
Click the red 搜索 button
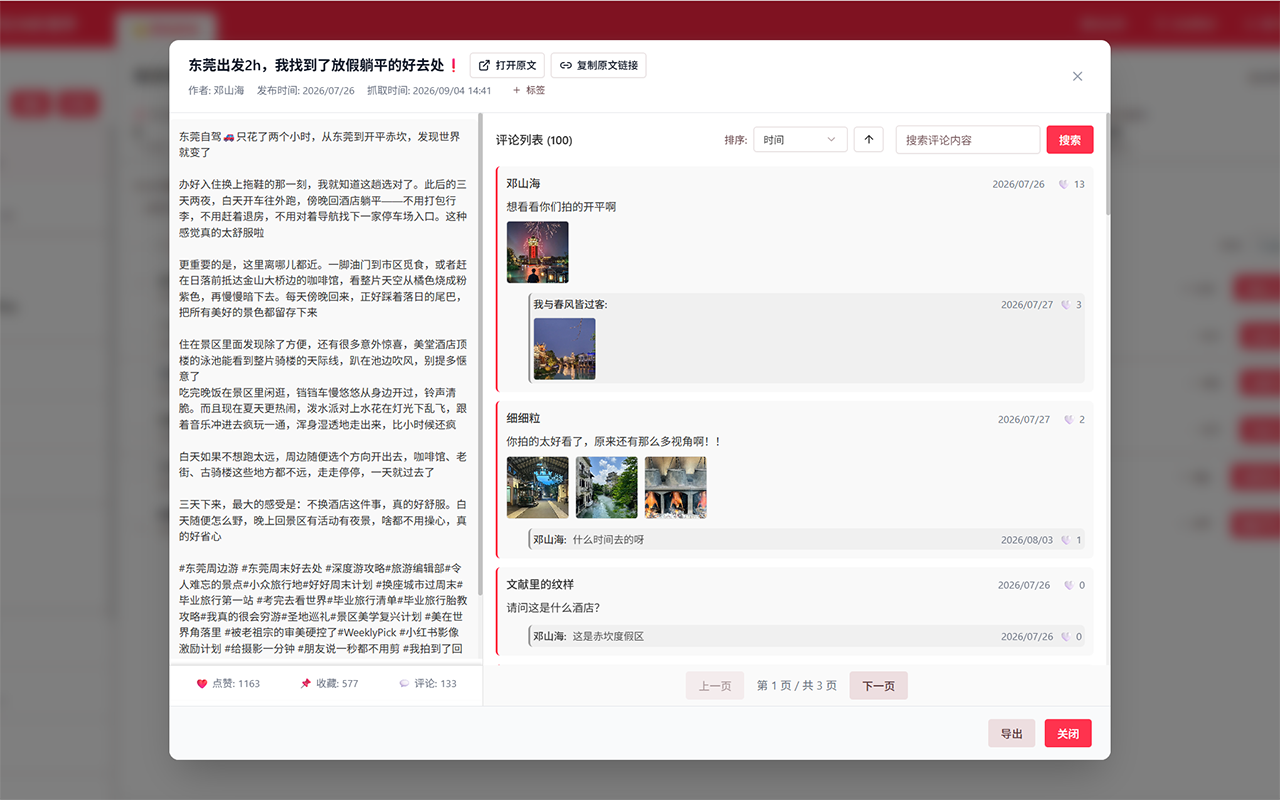[x=1070, y=140]
